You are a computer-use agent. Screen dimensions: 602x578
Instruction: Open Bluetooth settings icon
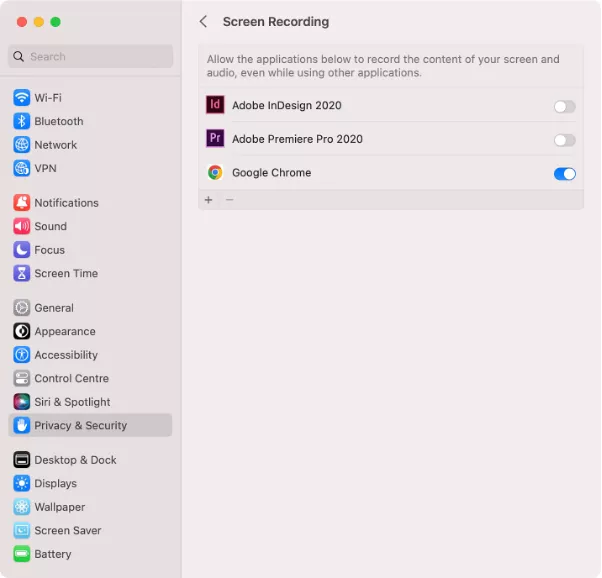click(x=21, y=121)
